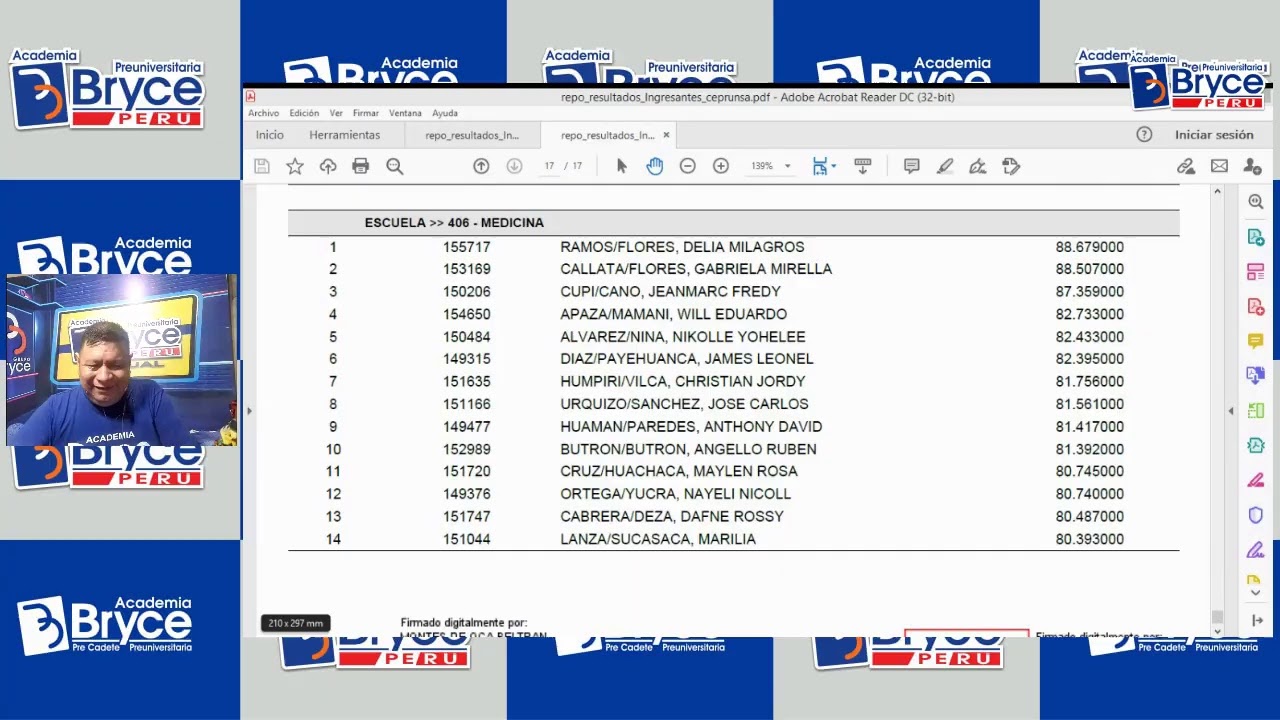Screen dimensions: 1280x720
Task: Go to the next page arrow
Action: [x=514, y=166]
